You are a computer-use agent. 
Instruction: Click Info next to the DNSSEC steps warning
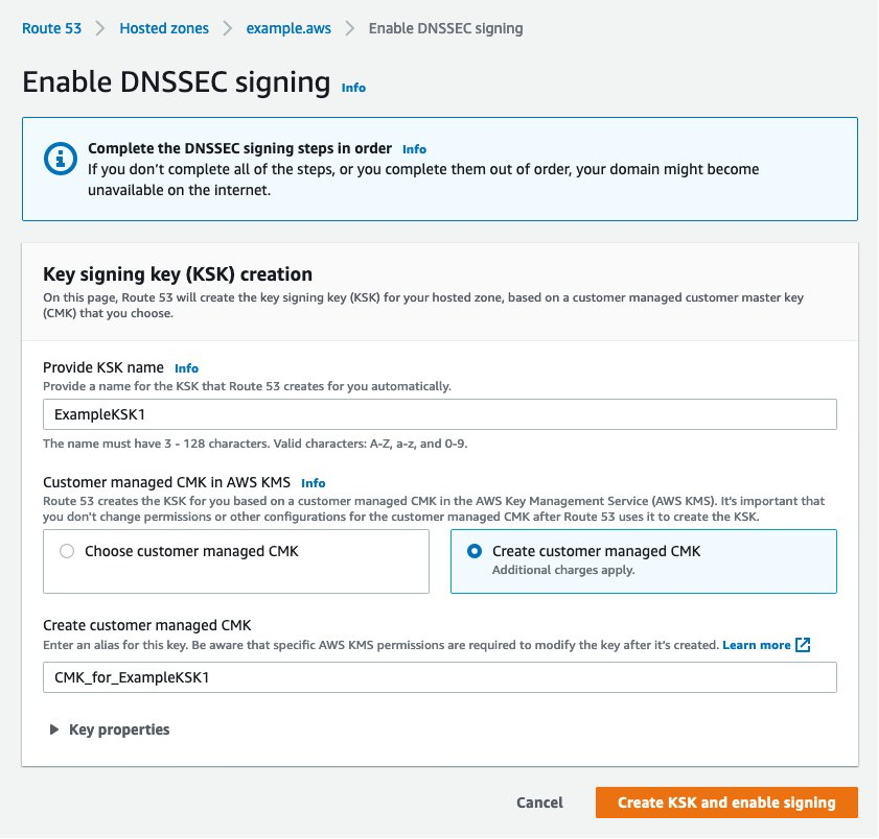point(414,148)
